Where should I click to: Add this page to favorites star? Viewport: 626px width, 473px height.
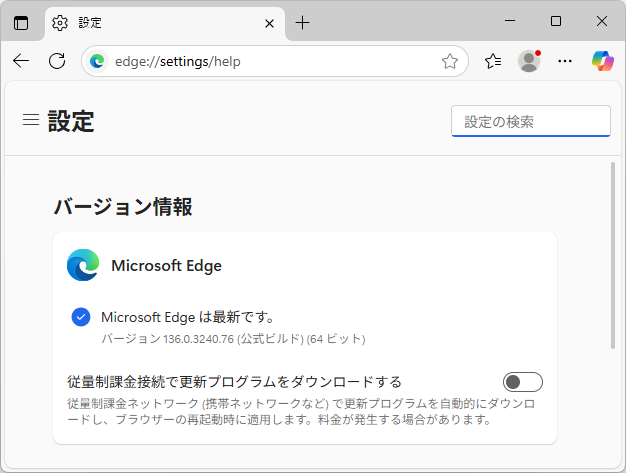coord(450,61)
